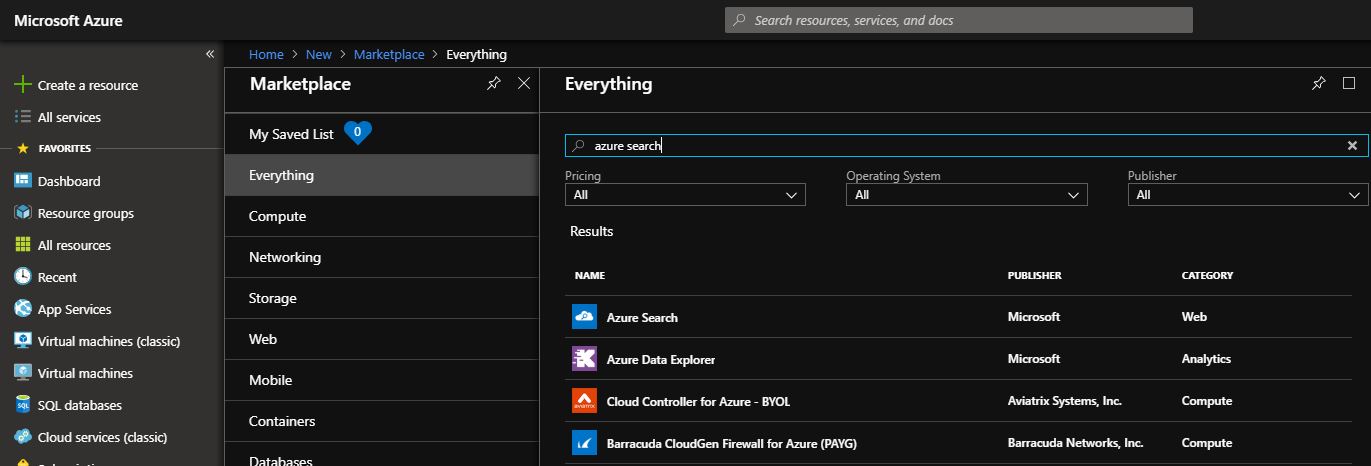Screen dimensions: 1371x466
Task: Select the Compute category
Action: [381, 216]
